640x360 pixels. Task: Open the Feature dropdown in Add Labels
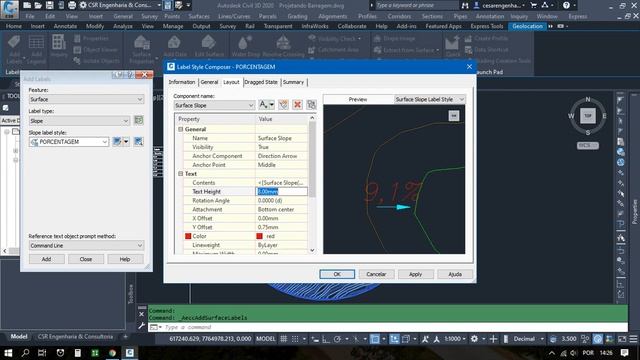(86, 99)
